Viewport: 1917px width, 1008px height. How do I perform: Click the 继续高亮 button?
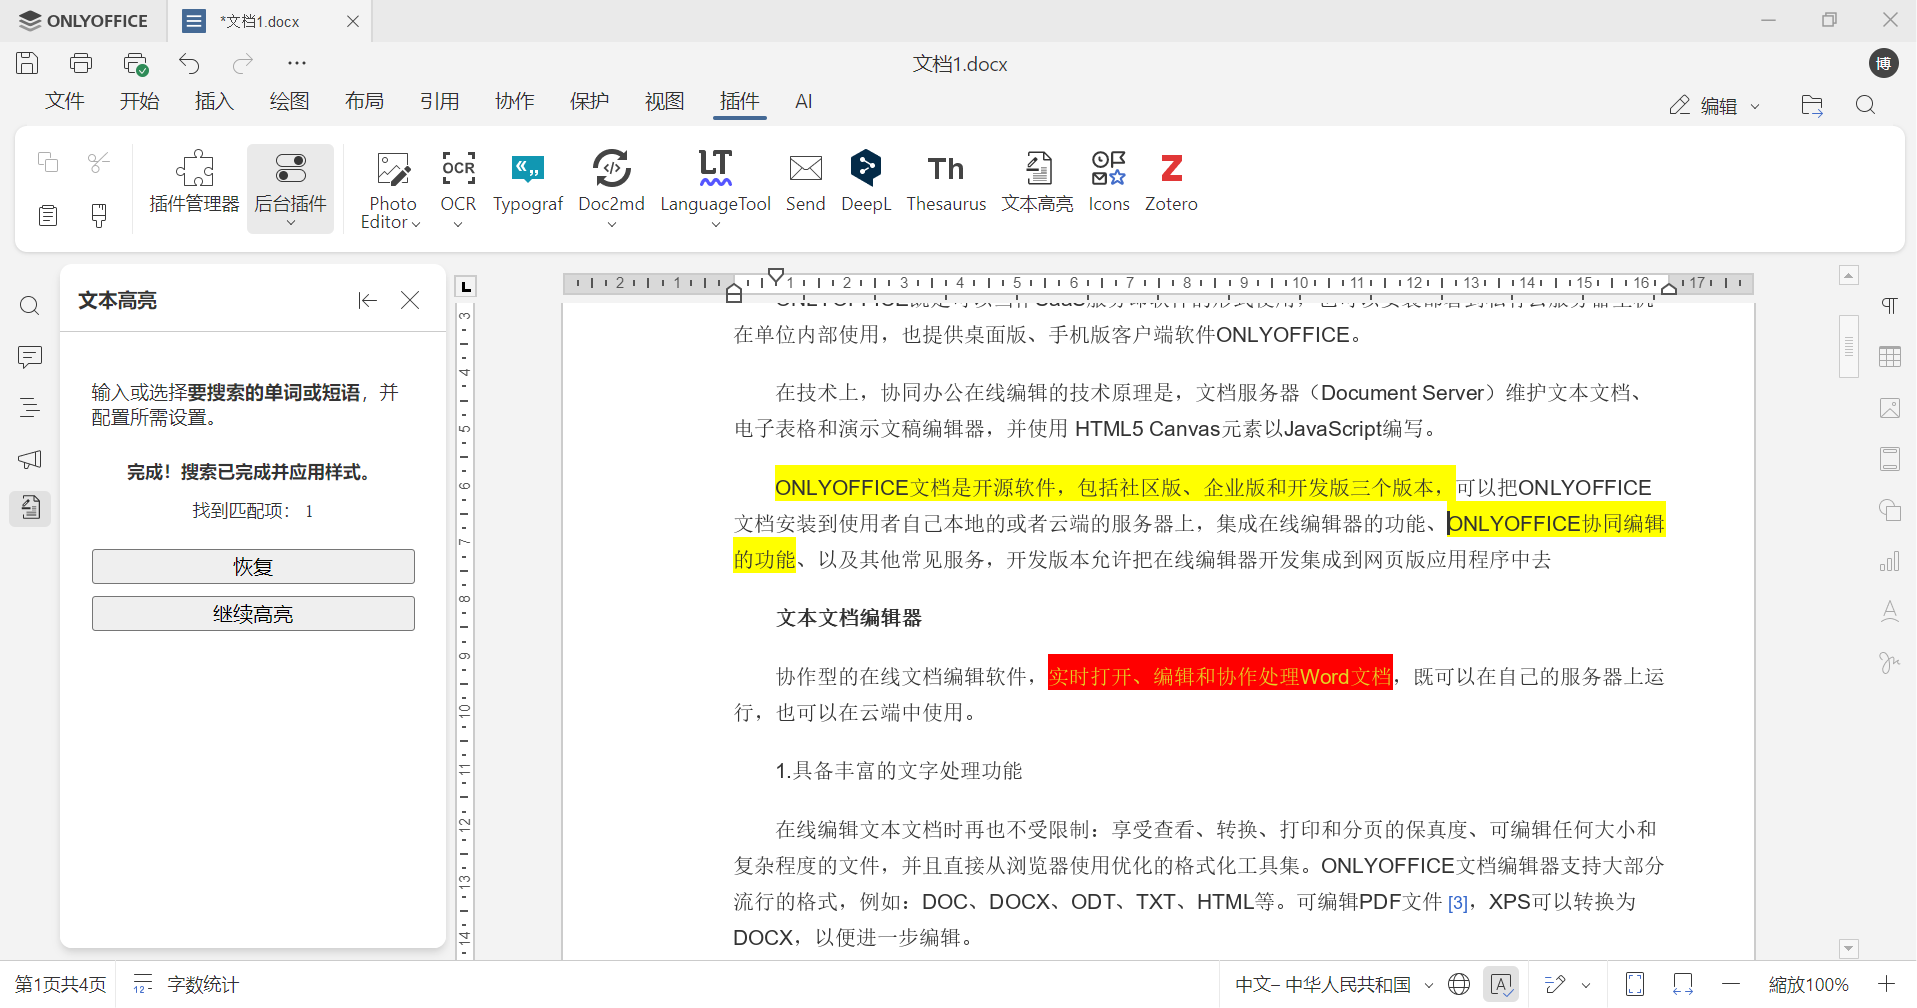pos(252,613)
